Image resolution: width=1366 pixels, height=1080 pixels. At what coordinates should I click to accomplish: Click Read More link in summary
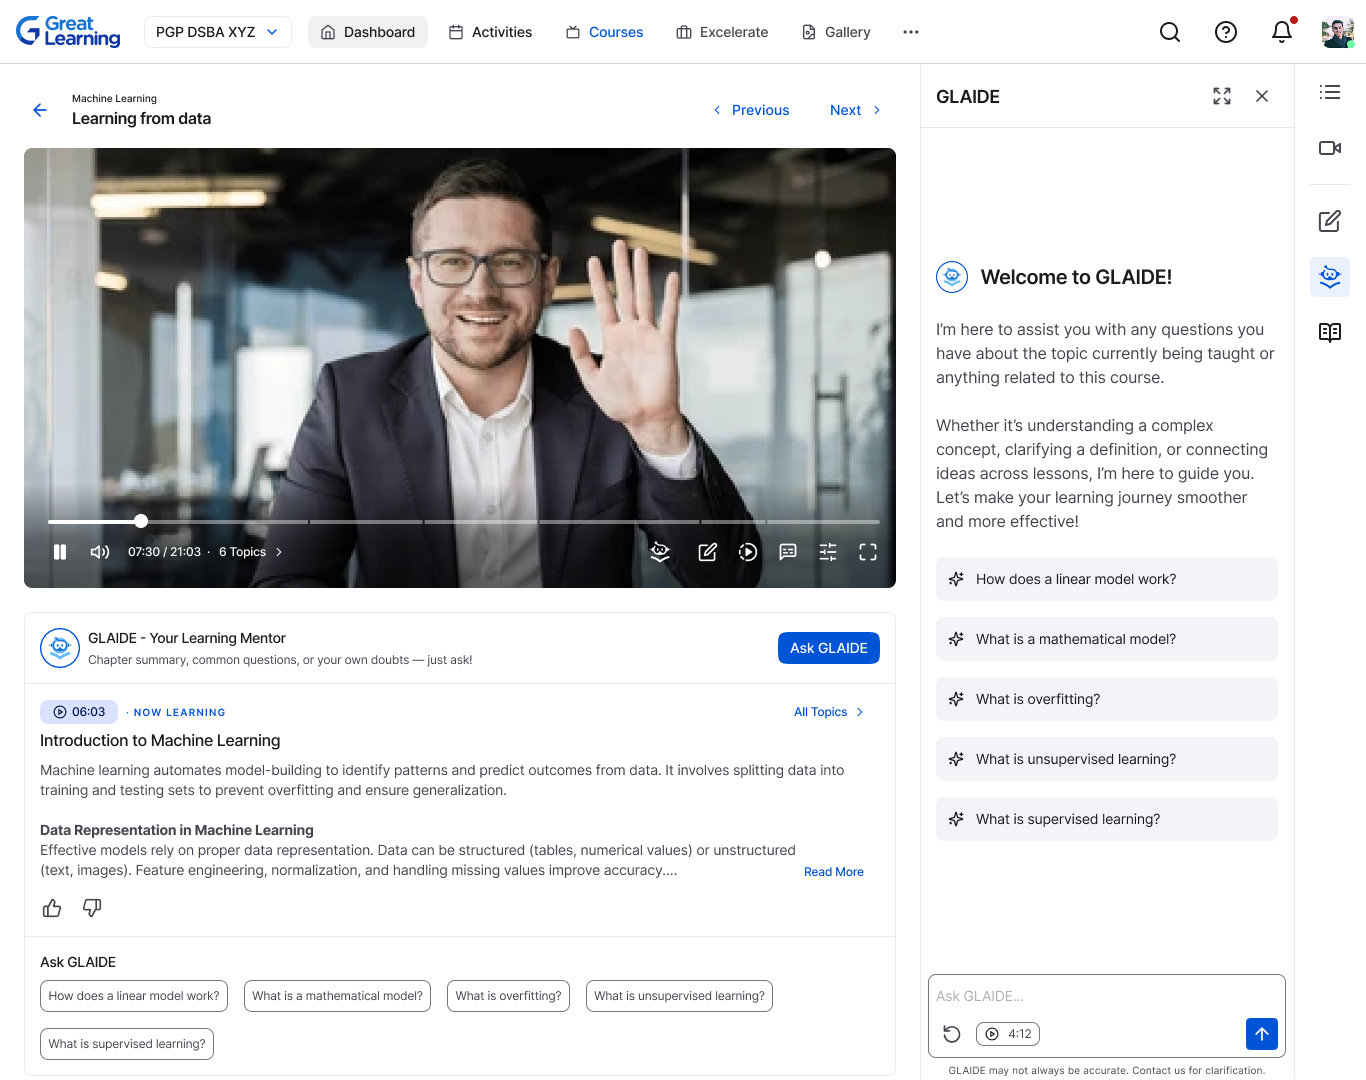pyautogui.click(x=833, y=872)
